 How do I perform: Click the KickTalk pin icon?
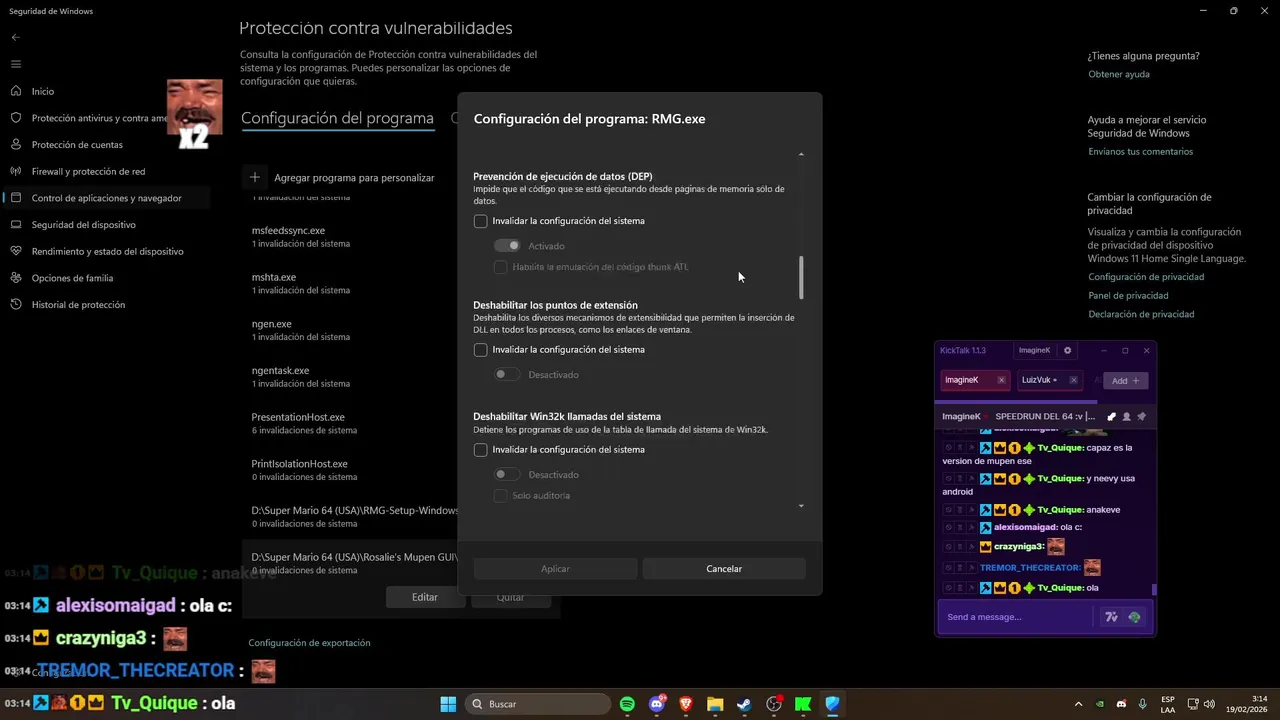pyautogui.click(x=1142, y=416)
